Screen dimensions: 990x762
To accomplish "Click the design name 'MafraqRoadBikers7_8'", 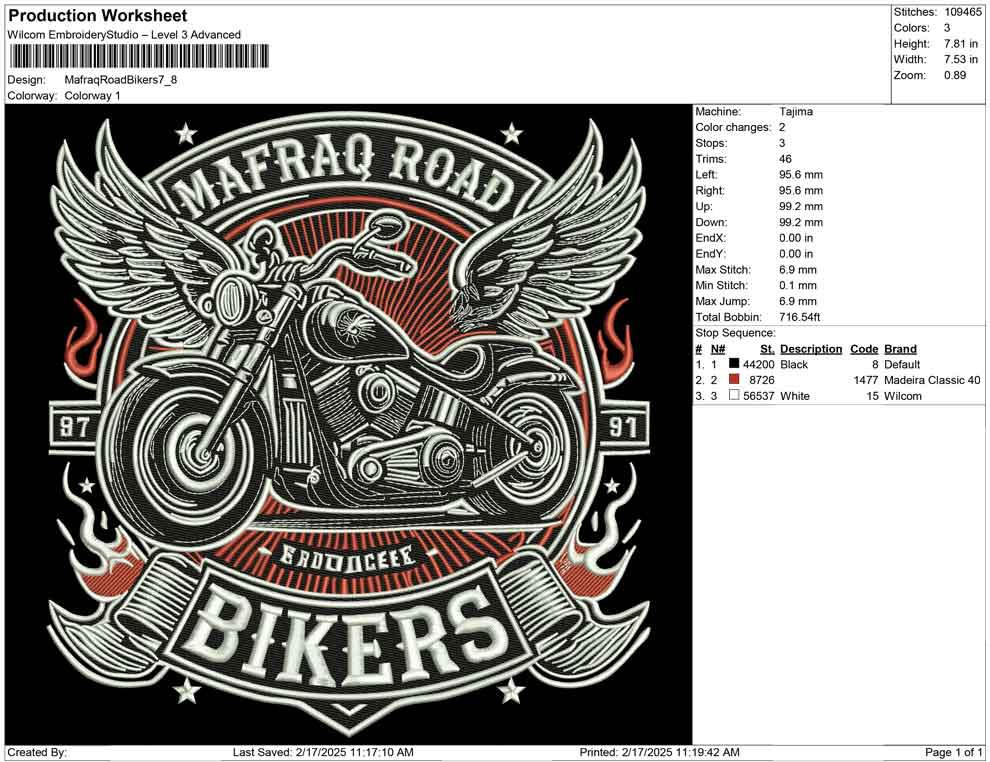I will [x=121, y=80].
